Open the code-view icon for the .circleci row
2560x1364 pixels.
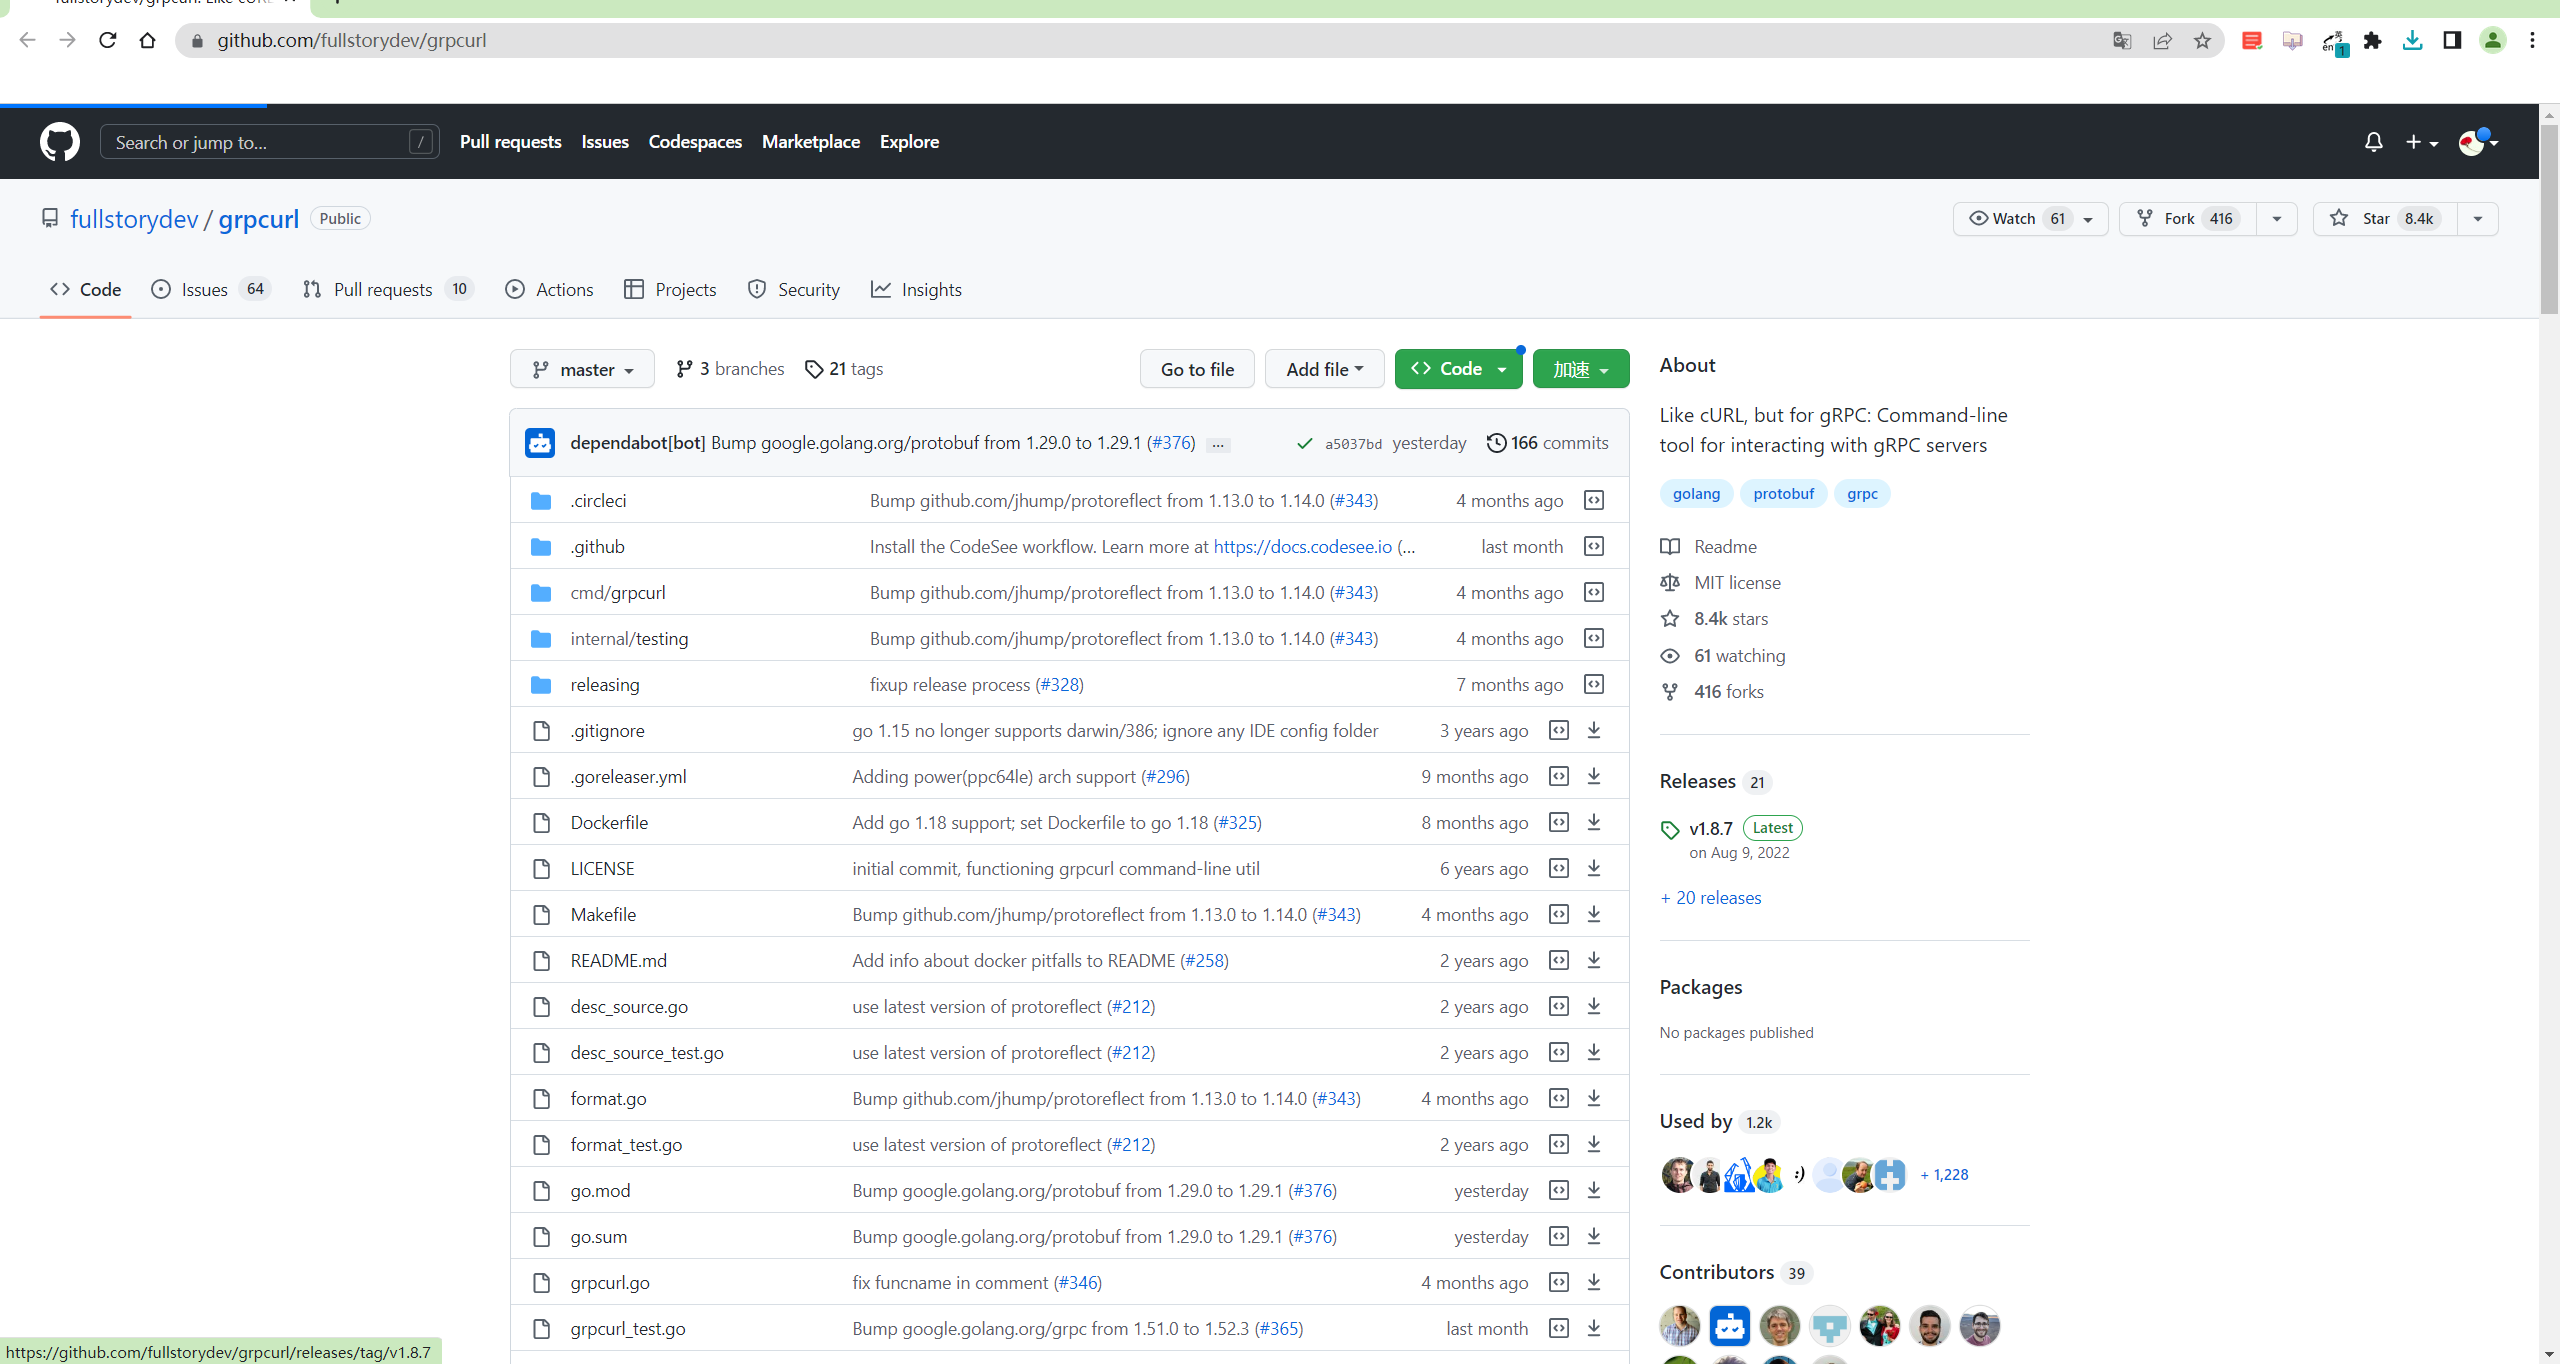1594,500
